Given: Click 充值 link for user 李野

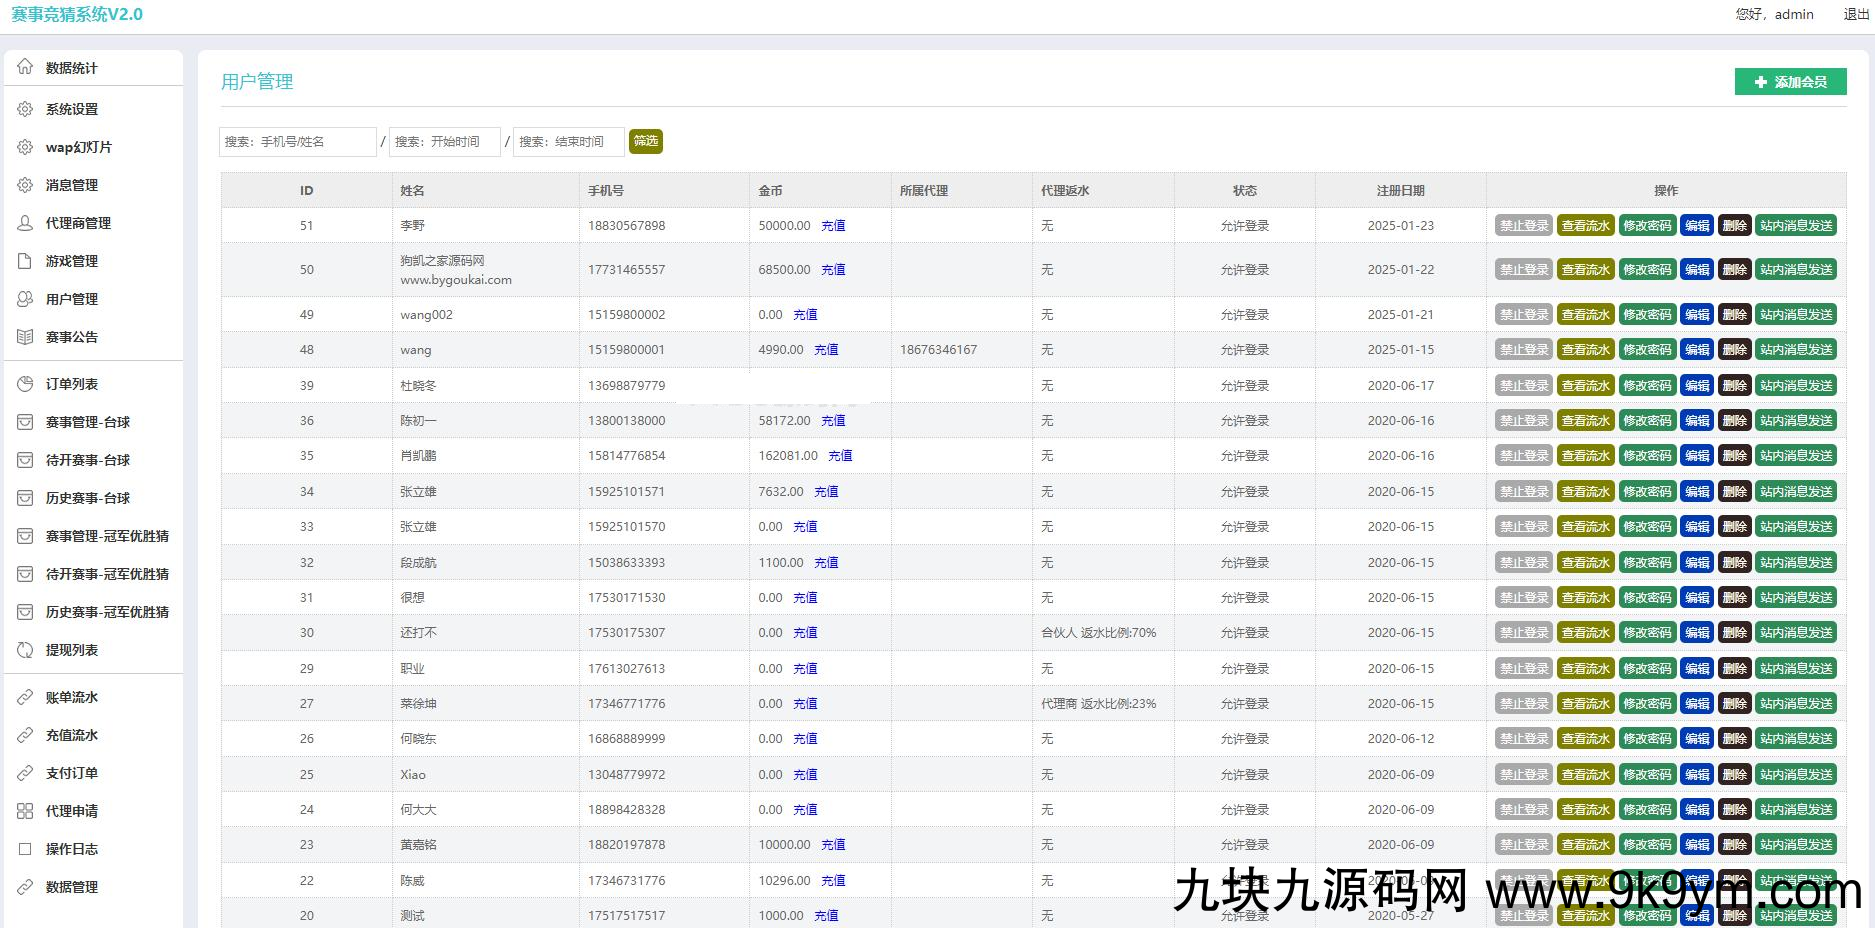Looking at the screenshot, I should (833, 226).
